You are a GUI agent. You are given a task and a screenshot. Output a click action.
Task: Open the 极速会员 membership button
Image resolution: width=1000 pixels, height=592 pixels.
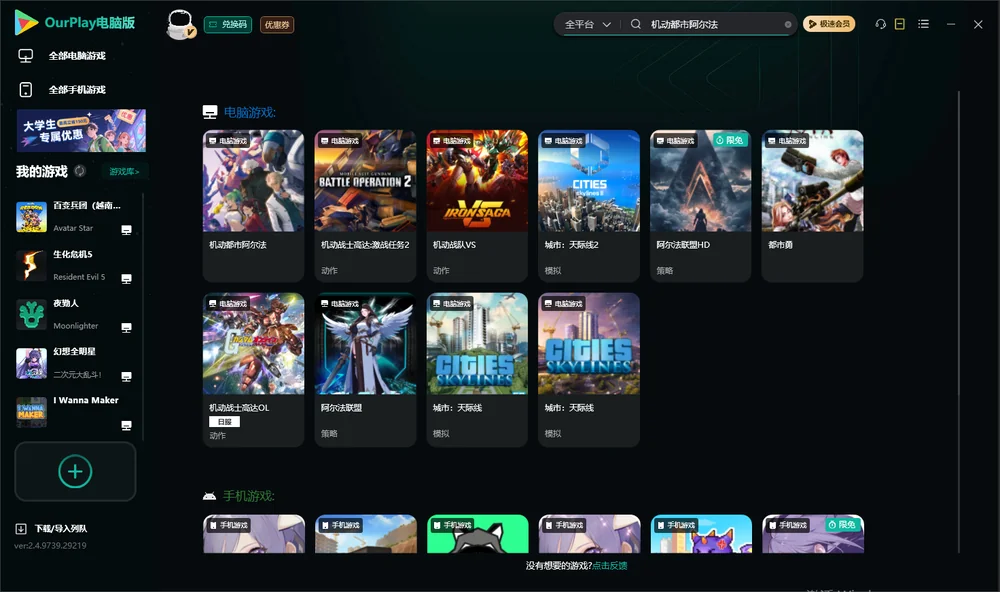click(x=829, y=24)
